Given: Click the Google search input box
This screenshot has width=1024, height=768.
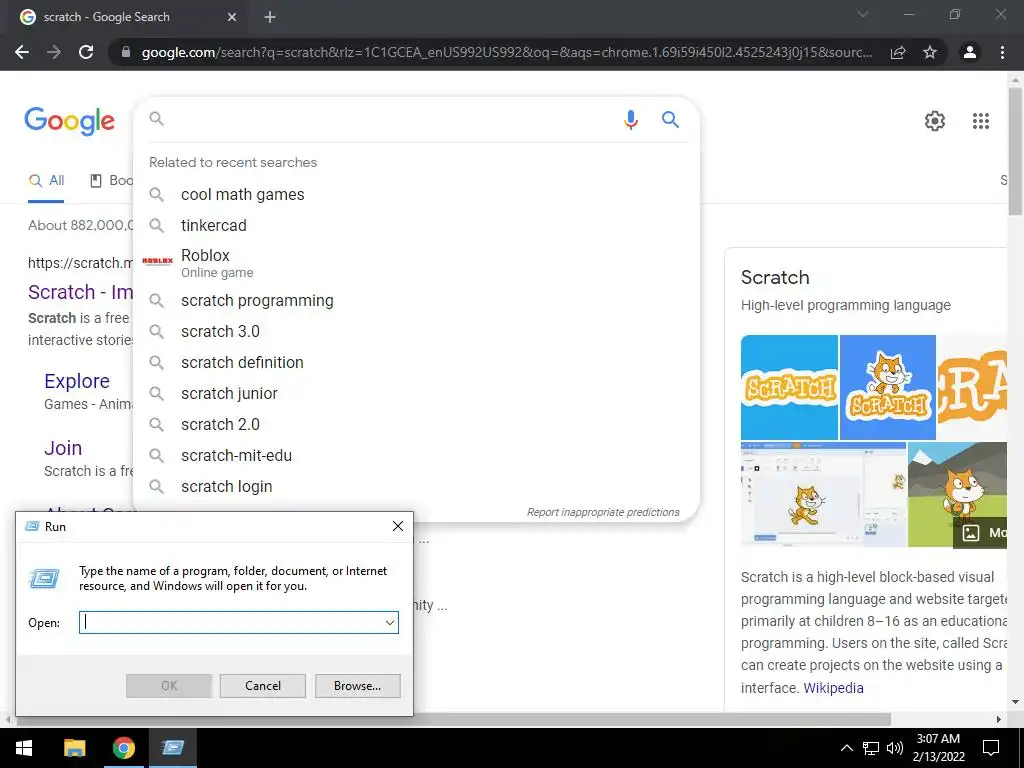Looking at the screenshot, I should pyautogui.click(x=392, y=120).
